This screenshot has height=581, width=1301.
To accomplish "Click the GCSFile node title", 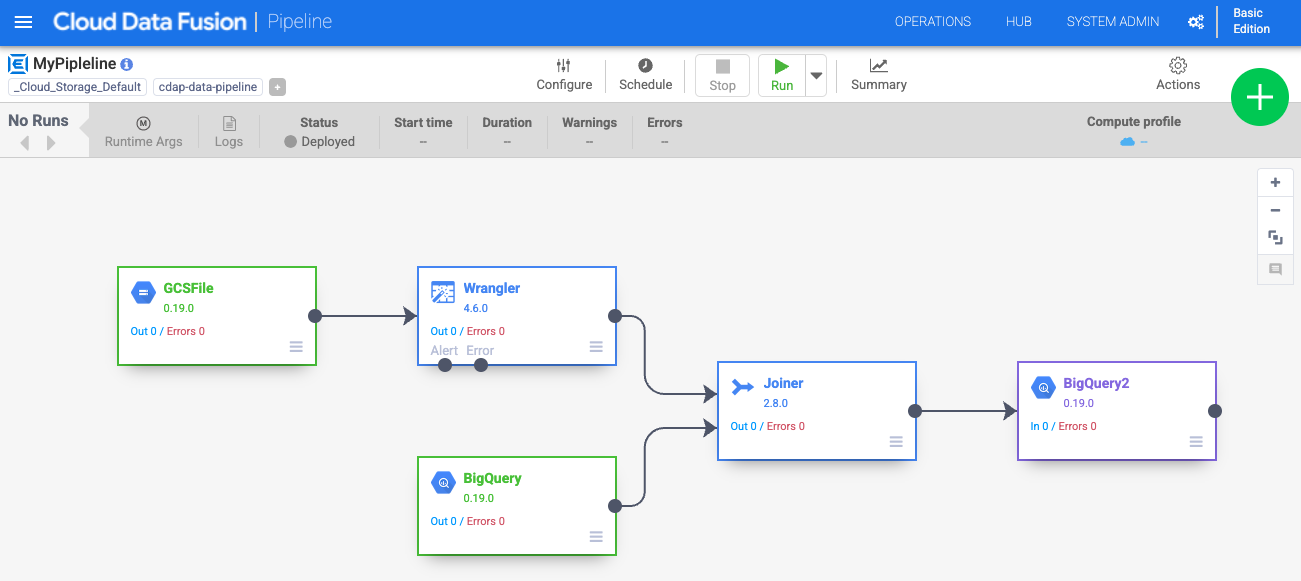I will [x=188, y=288].
